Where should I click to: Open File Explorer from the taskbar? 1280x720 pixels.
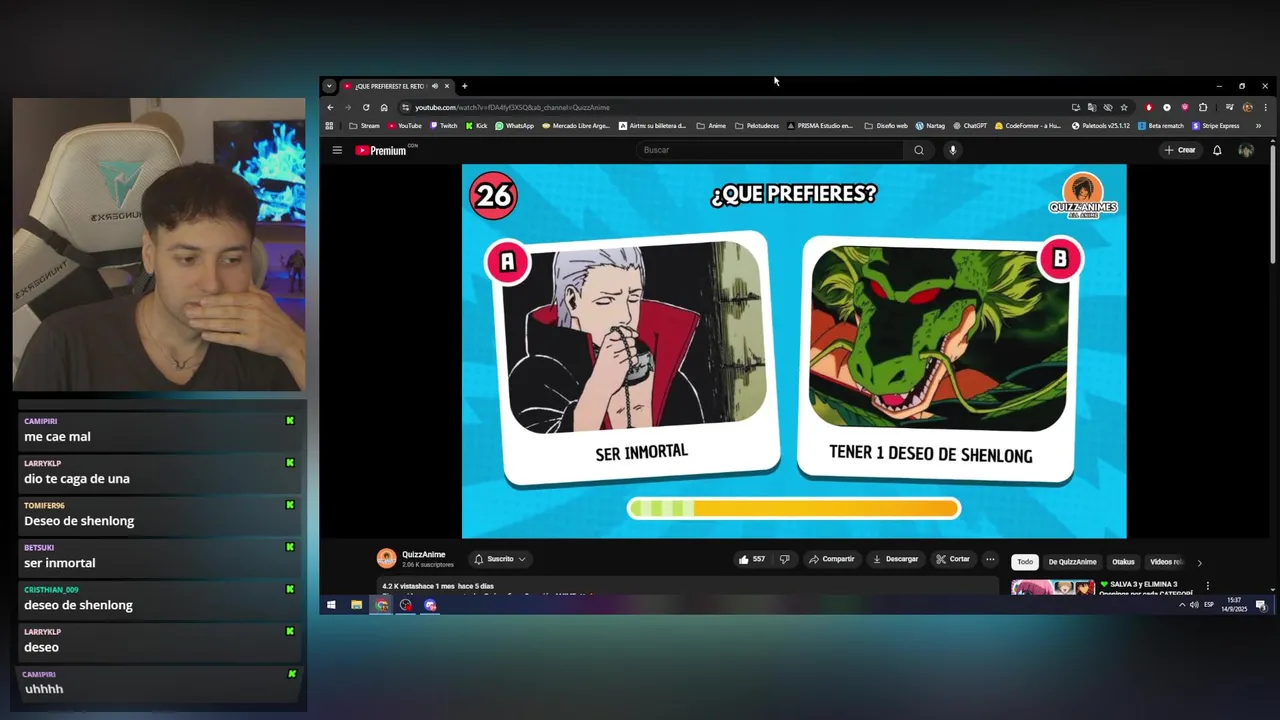(356, 605)
